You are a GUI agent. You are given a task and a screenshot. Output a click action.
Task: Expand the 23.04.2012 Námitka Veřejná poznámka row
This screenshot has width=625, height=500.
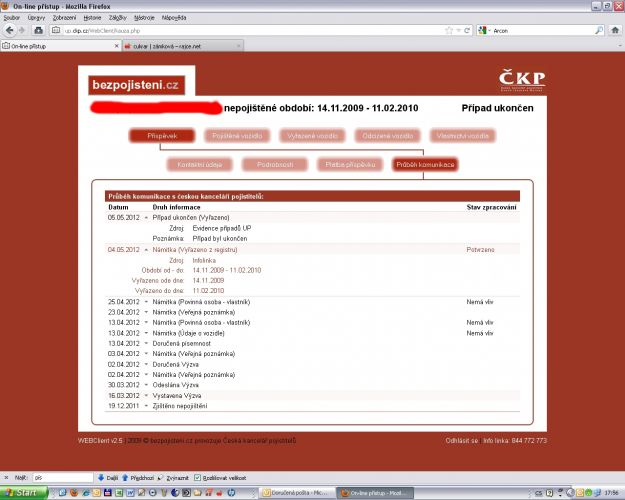click(x=146, y=312)
